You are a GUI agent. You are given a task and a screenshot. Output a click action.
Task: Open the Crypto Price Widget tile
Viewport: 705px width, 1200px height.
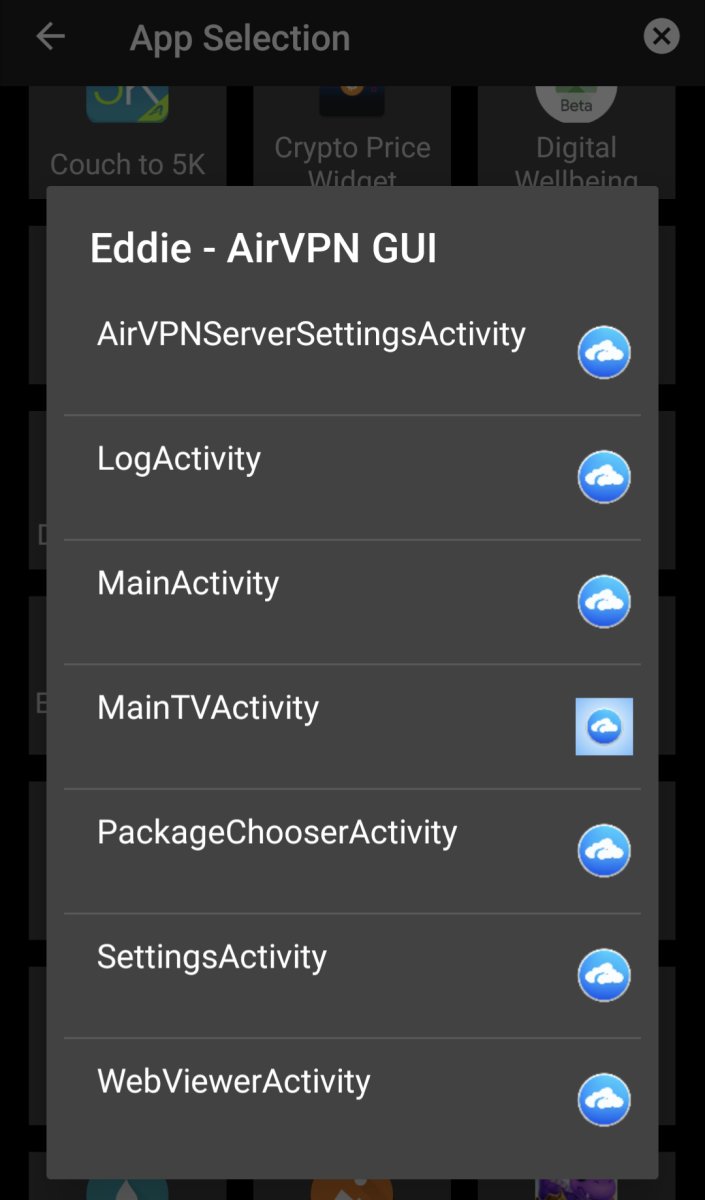(x=352, y=140)
